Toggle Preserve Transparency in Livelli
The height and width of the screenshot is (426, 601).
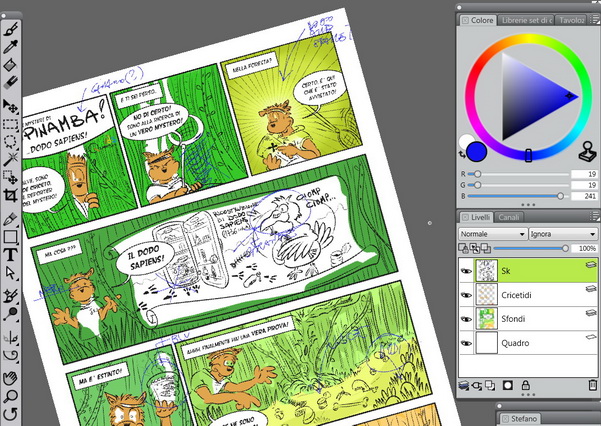coord(463,248)
